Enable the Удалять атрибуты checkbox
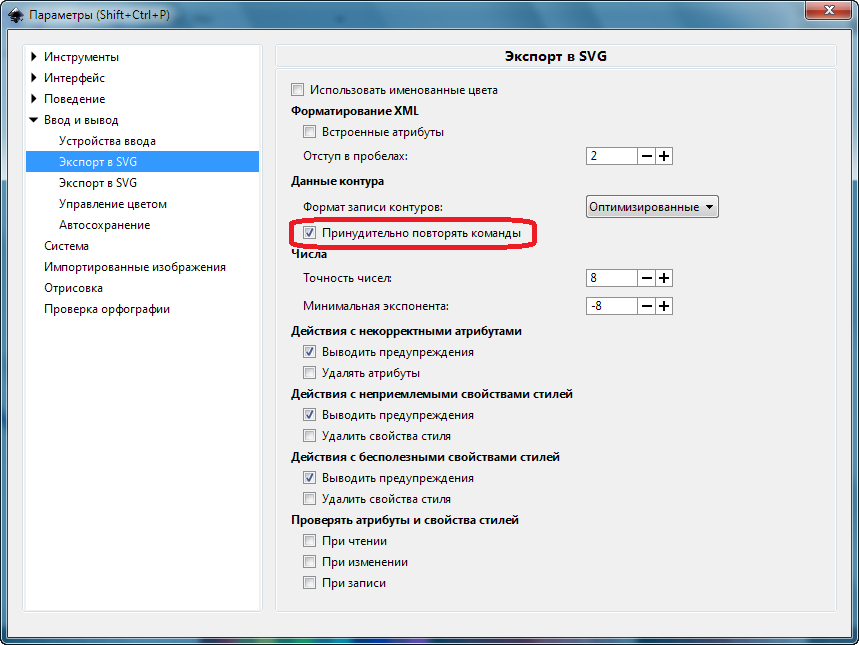The width and height of the screenshot is (859, 645). (x=309, y=373)
